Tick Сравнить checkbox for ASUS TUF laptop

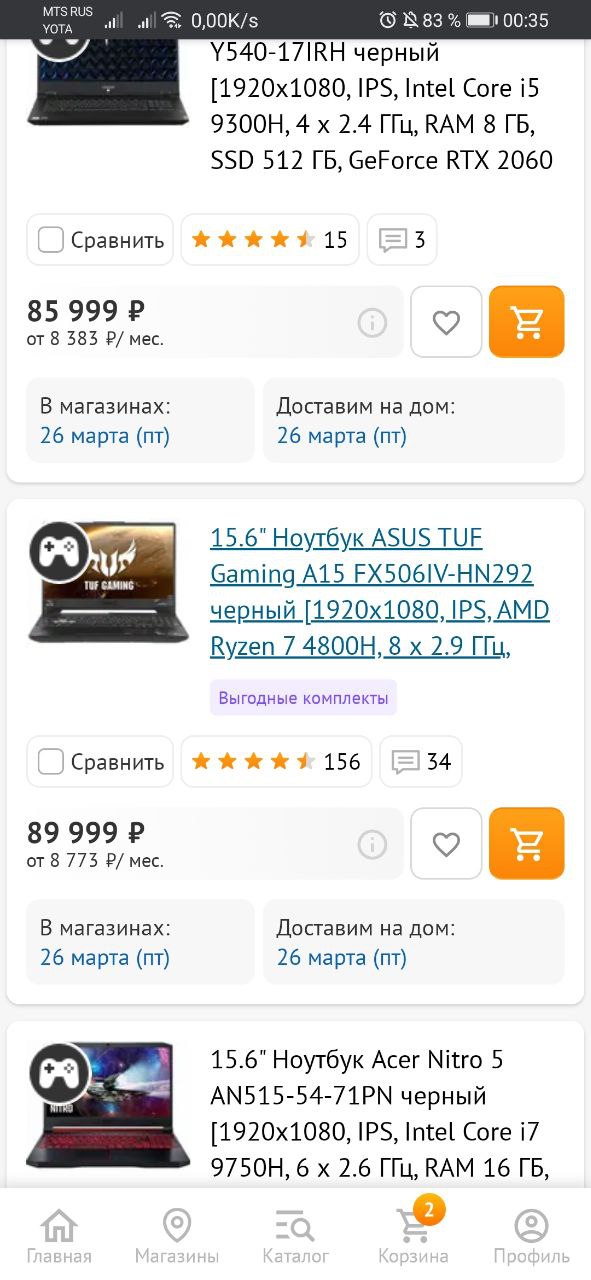pyautogui.click(x=100, y=762)
